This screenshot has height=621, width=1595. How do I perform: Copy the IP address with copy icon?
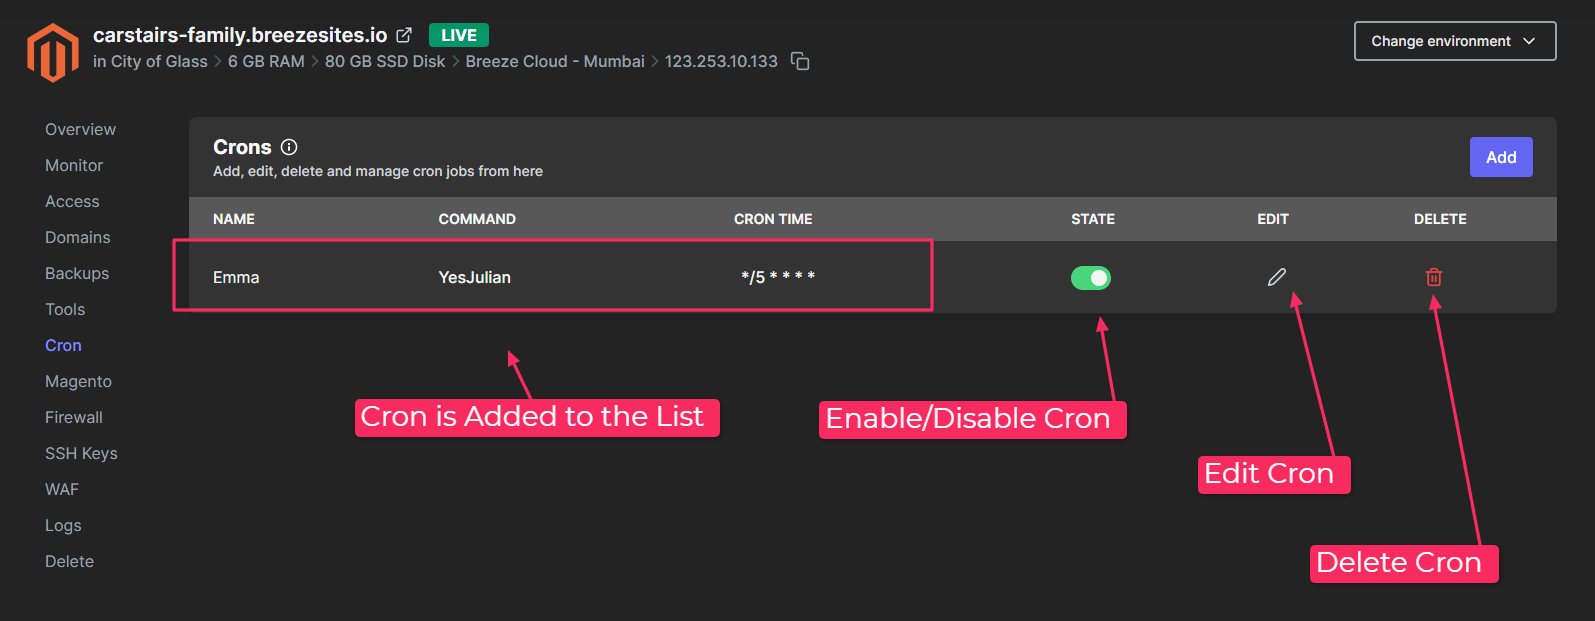(x=800, y=61)
